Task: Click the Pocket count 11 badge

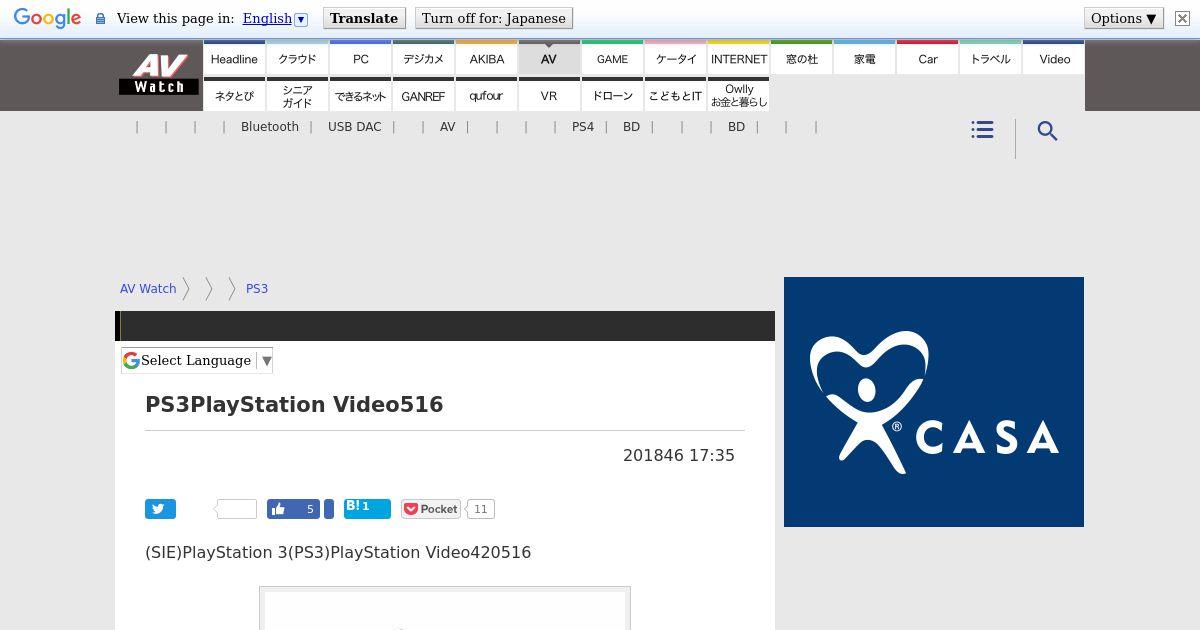Action: point(480,509)
